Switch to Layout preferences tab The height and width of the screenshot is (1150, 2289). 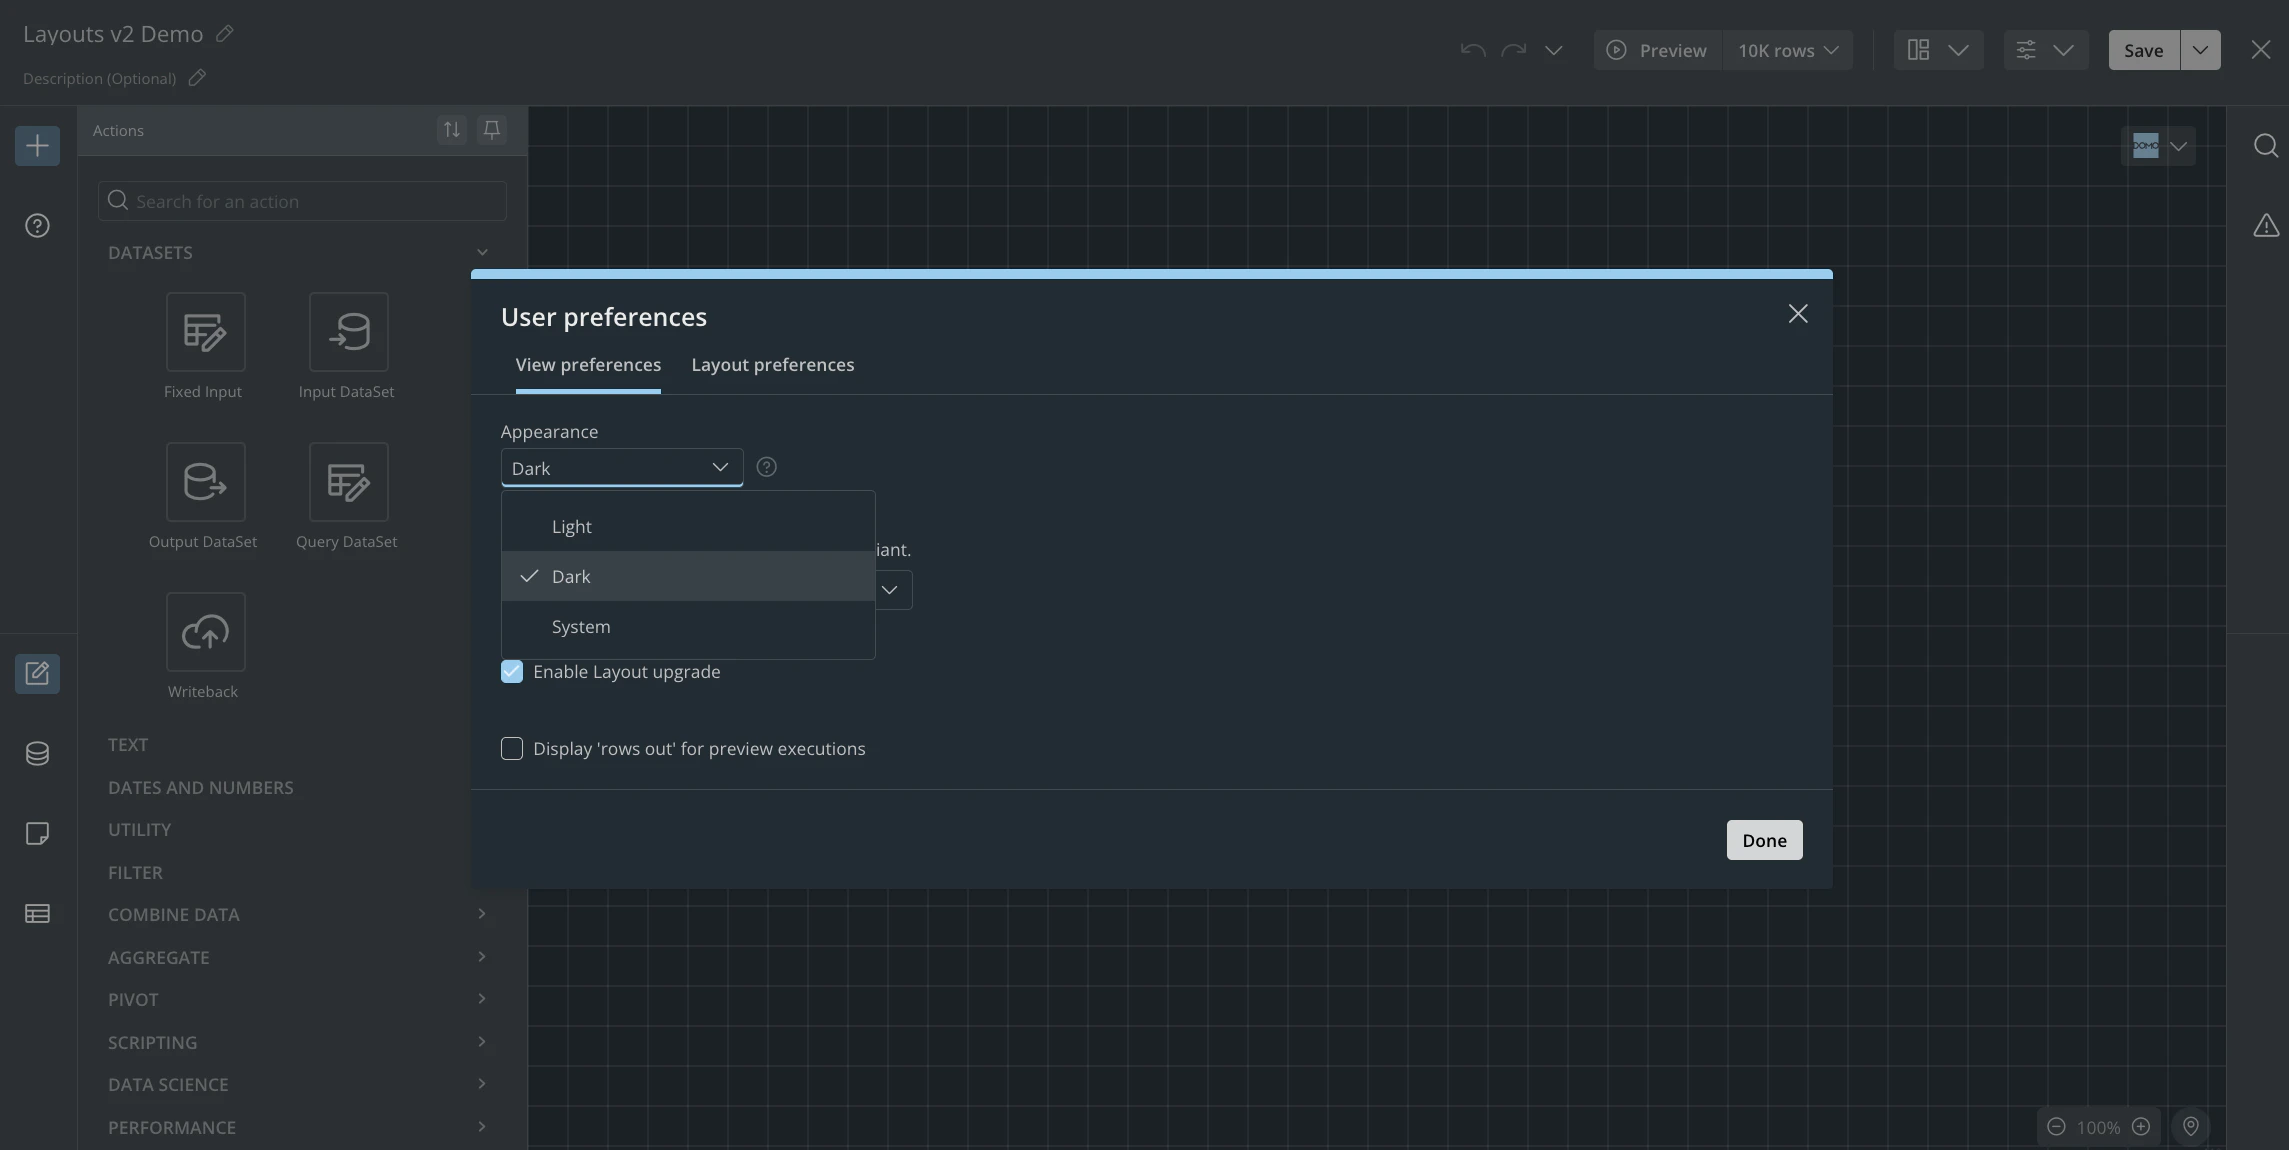772,365
